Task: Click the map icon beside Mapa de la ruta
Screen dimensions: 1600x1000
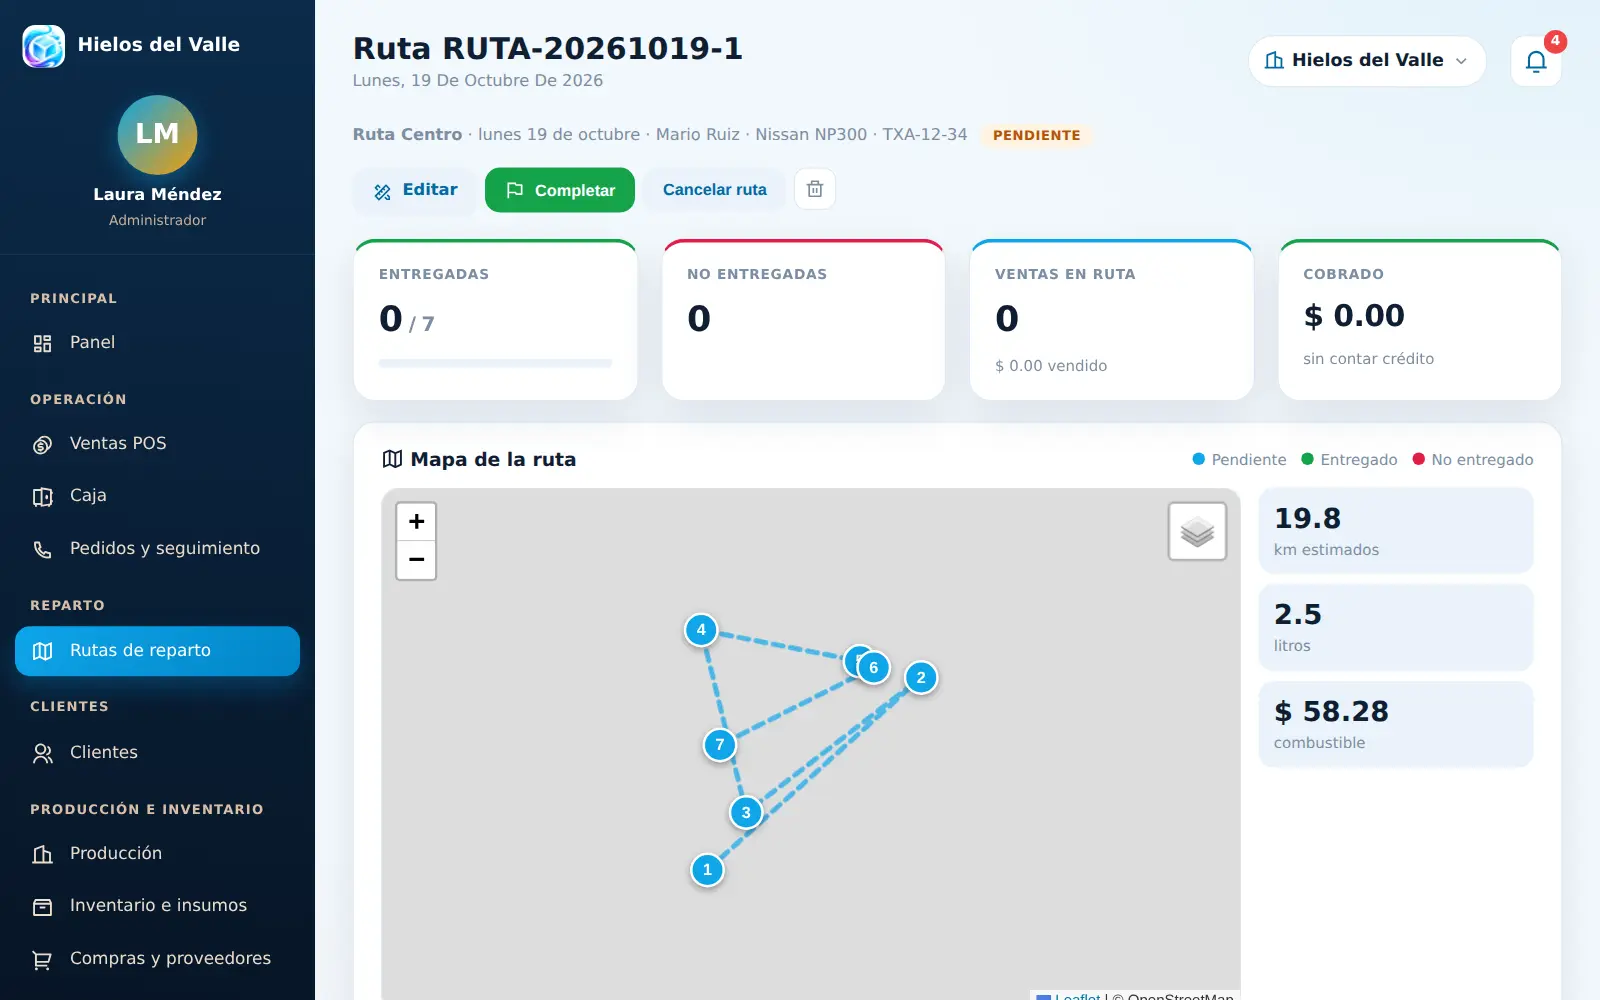Action: pos(392,459)
